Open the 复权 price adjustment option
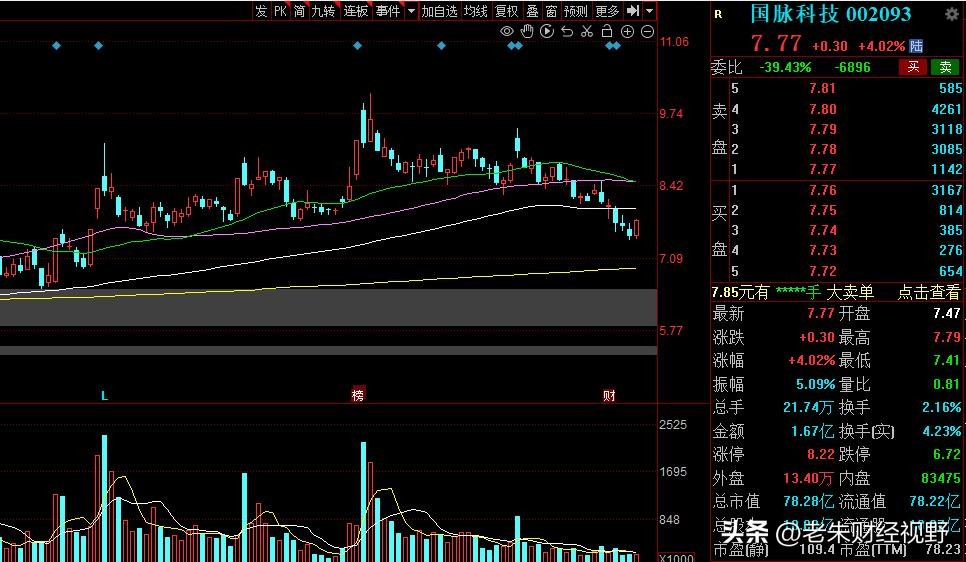966x562 pixels. point(507,11)
